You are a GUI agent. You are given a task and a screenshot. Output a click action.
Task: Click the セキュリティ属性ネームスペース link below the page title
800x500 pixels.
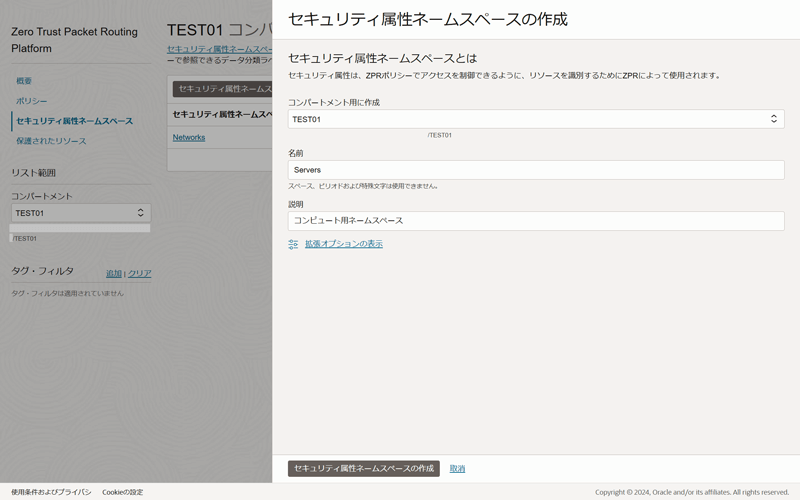point(219,49)
